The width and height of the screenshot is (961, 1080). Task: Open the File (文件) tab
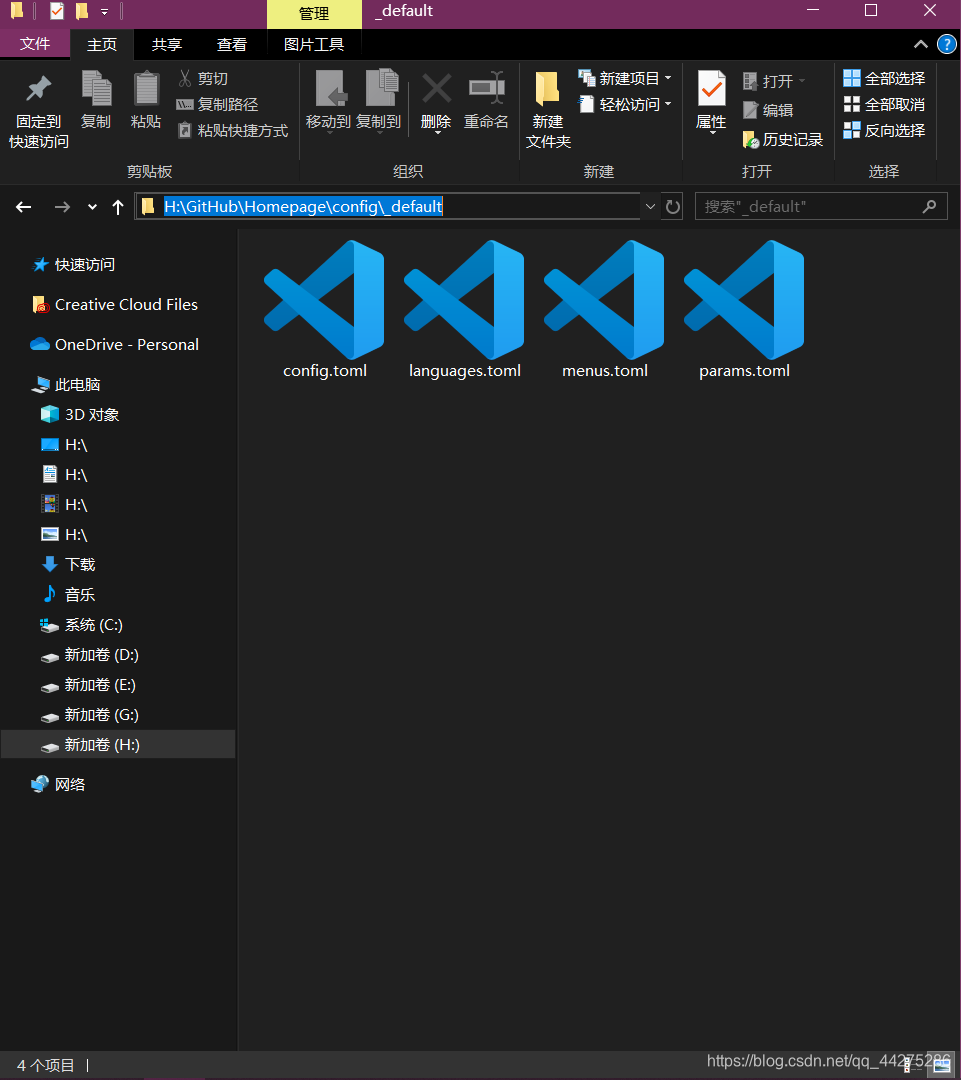click(x=35, y=44)
